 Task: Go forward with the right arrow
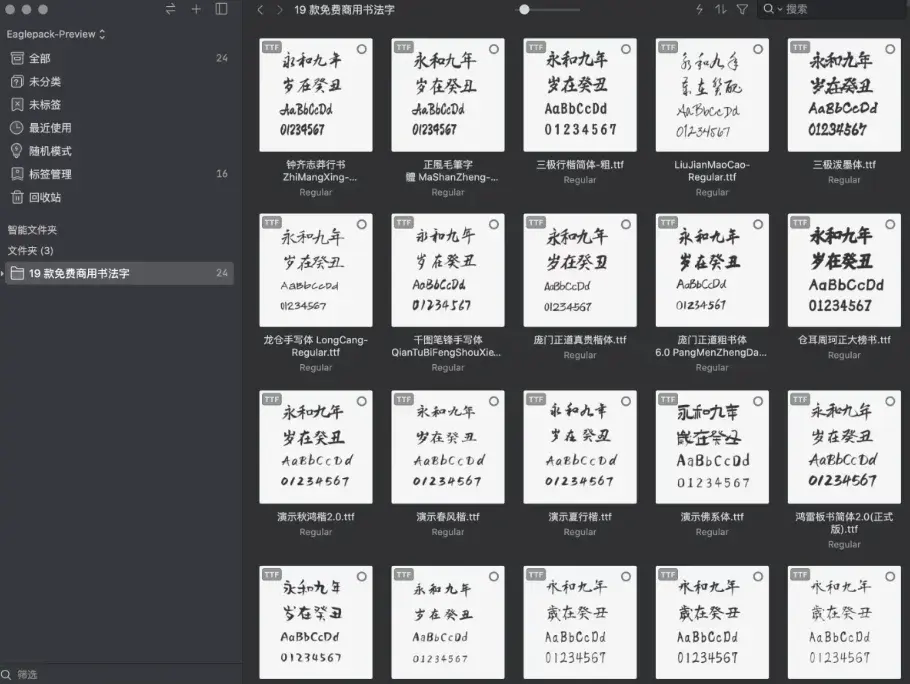tap(279, 9)
